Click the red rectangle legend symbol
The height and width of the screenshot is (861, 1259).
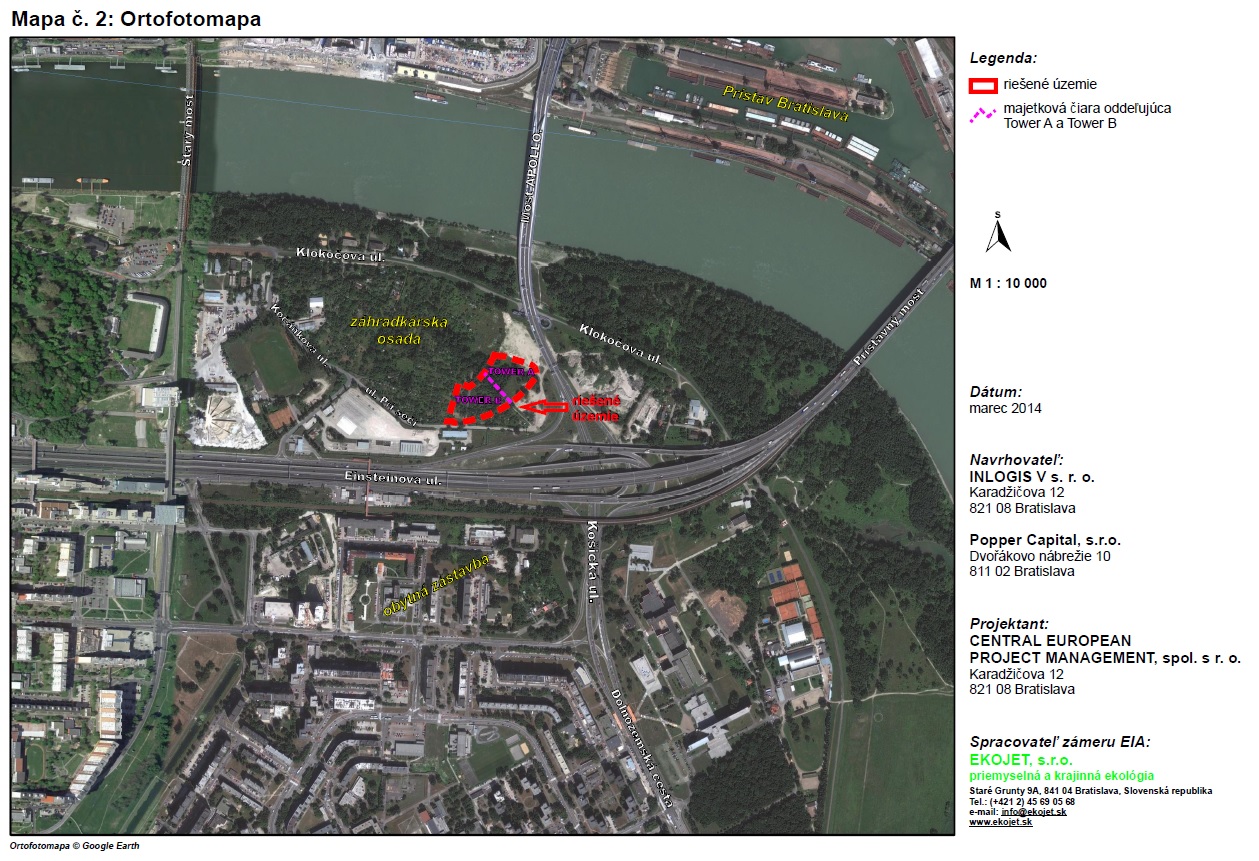[x=984, y=85]
